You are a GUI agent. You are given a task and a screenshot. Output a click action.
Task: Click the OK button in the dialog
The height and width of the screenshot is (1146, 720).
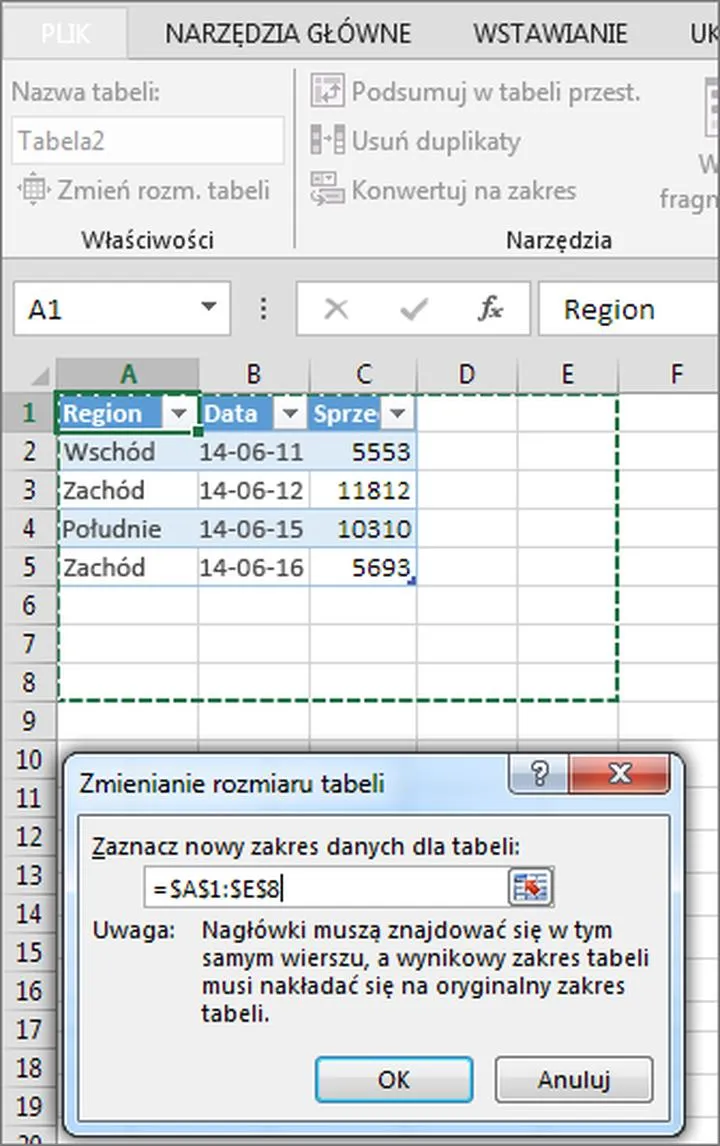pyautogui.click(x=394, y=1080)
